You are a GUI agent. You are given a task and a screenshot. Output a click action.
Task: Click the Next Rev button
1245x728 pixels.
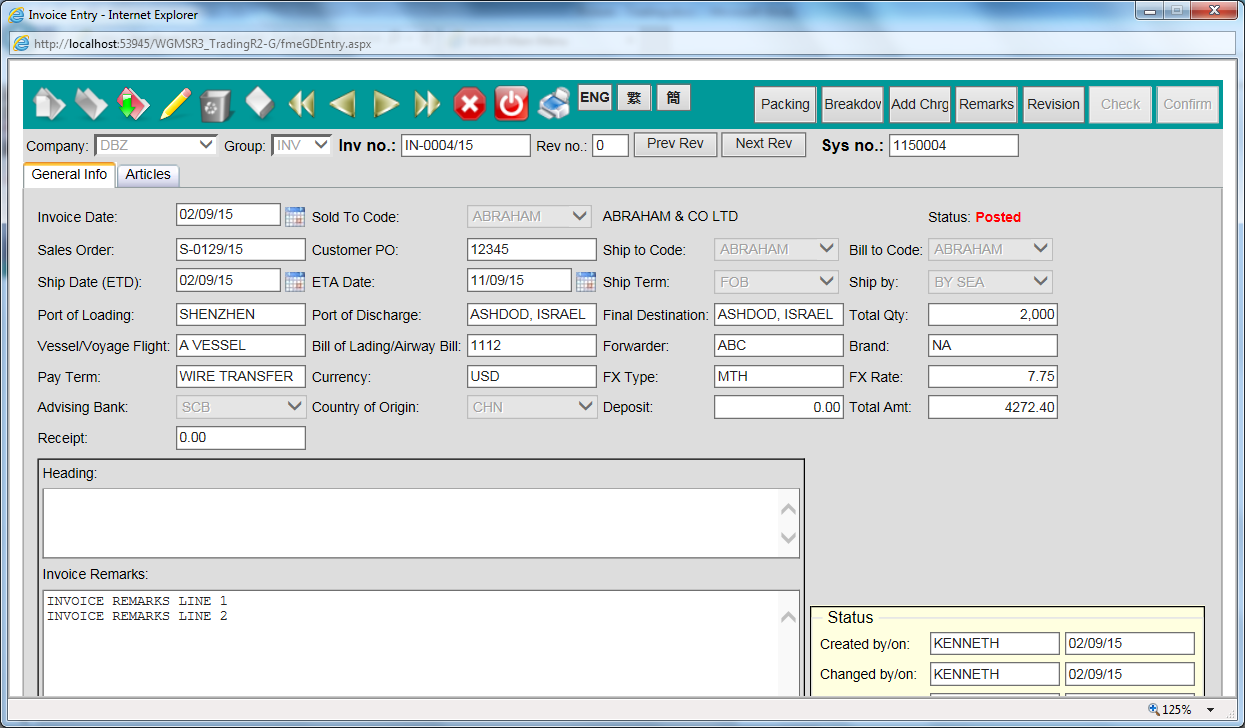764,144
